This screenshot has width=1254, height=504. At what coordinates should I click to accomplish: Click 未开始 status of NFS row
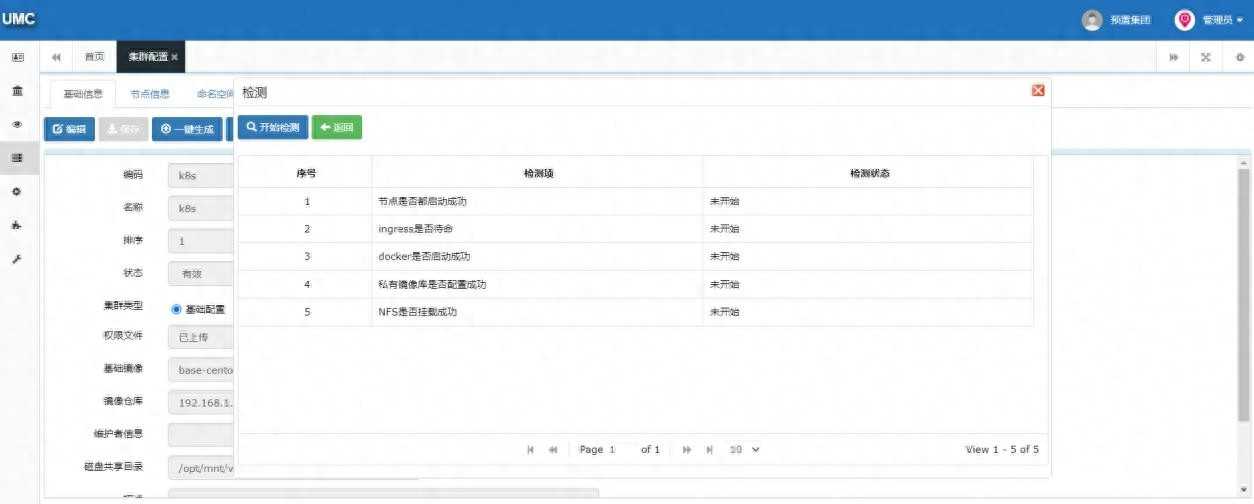tap(724, 312)
